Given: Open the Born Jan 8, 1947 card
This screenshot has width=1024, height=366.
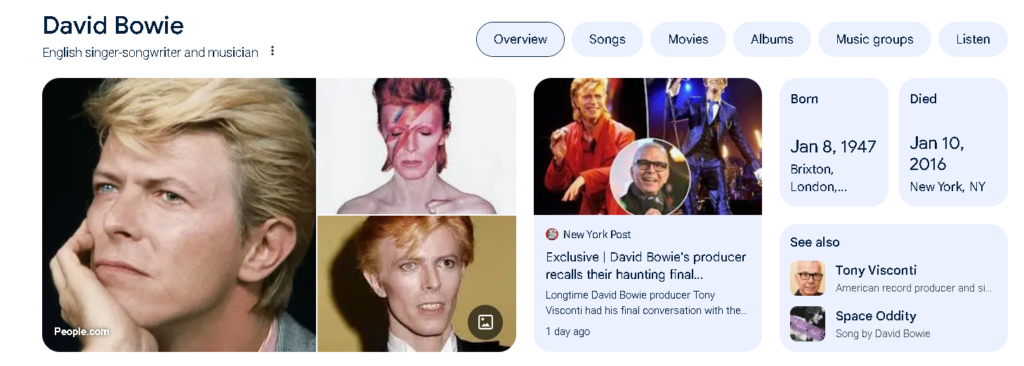Looking at the screenshot, I should pyautogui.click(x=834, y=142).
